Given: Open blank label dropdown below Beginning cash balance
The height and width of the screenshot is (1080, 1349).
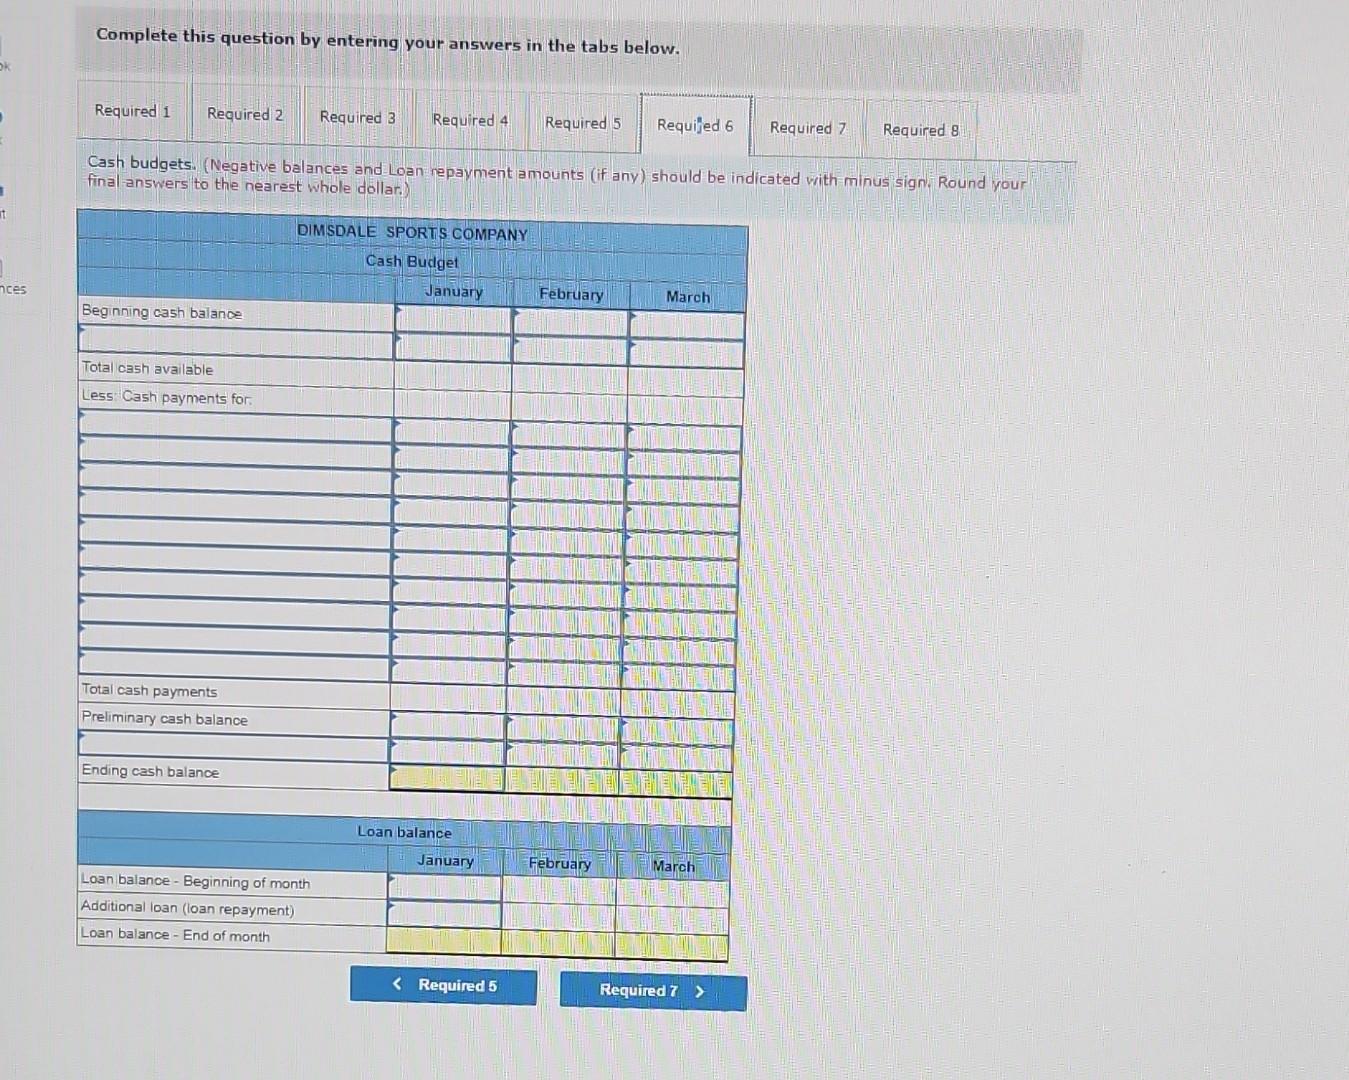Looking at the screenshot, I should 236,342.
